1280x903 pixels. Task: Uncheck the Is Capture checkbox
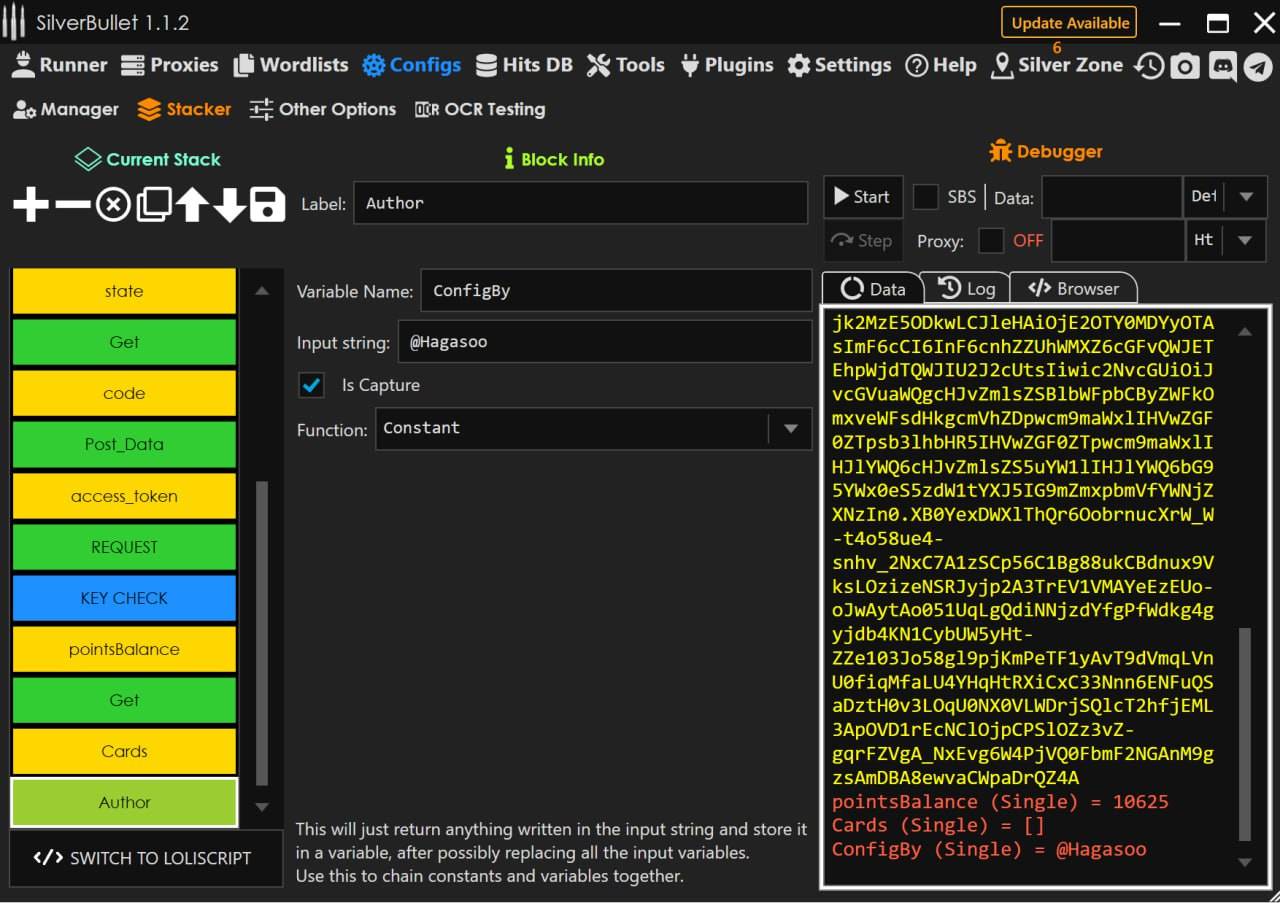pos(312,385)
